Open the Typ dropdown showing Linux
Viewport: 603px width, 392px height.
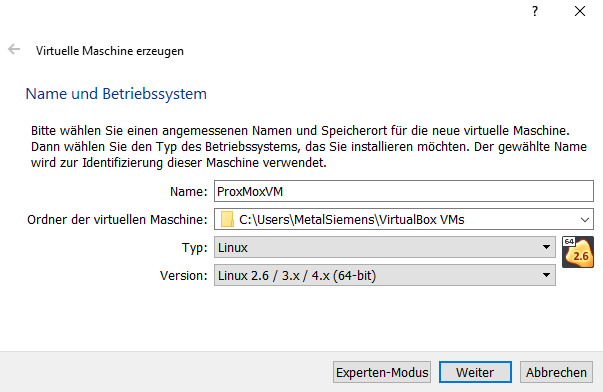click(x=385, y=247)
